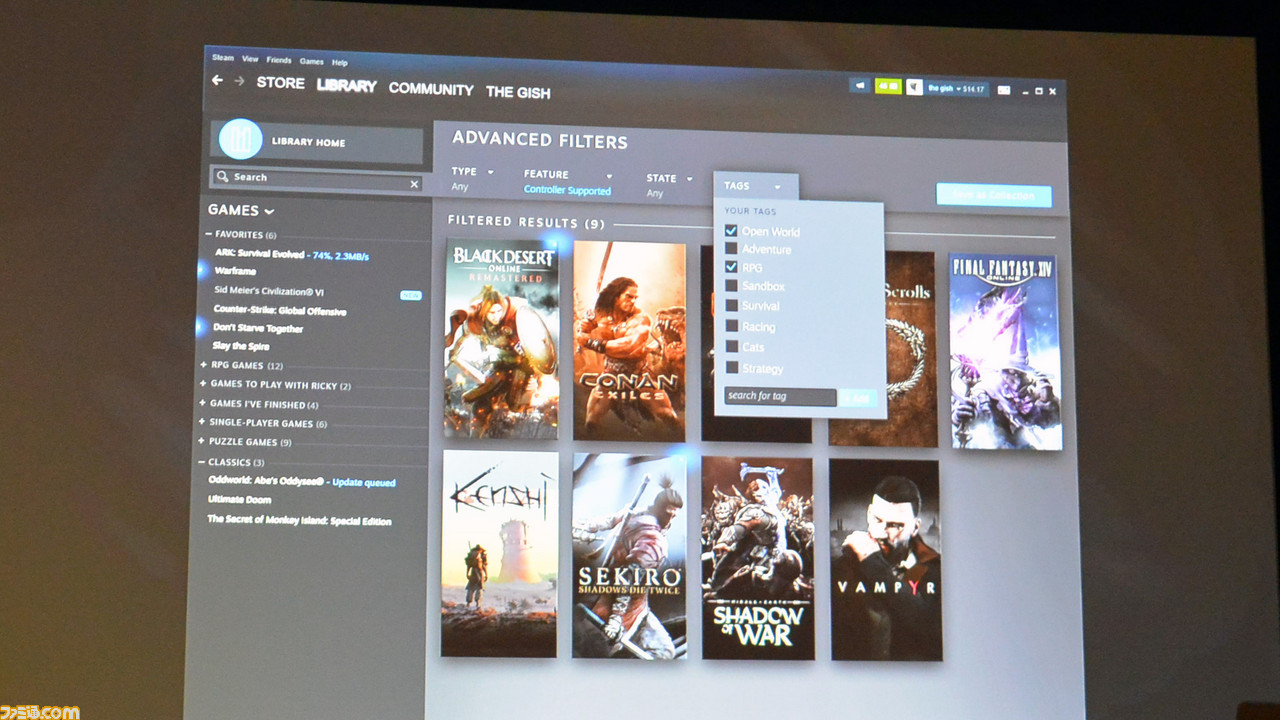Select Slay the Spire
Screen dimensions: 1280x720
240,346
